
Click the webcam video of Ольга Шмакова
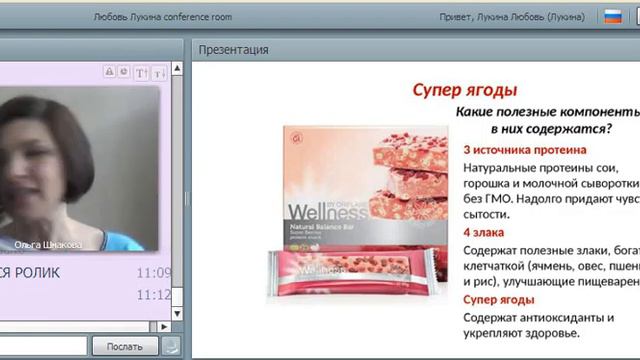78,168
